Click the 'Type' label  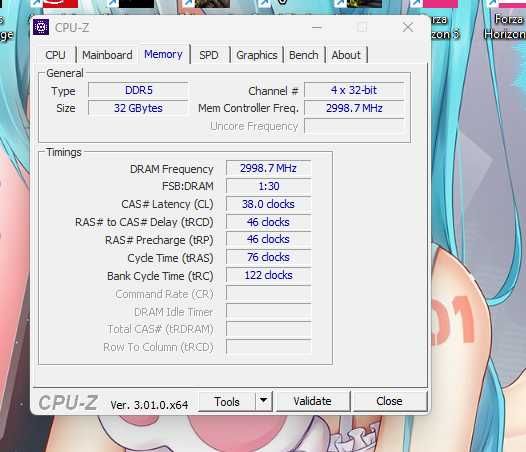tap(63, 91)
